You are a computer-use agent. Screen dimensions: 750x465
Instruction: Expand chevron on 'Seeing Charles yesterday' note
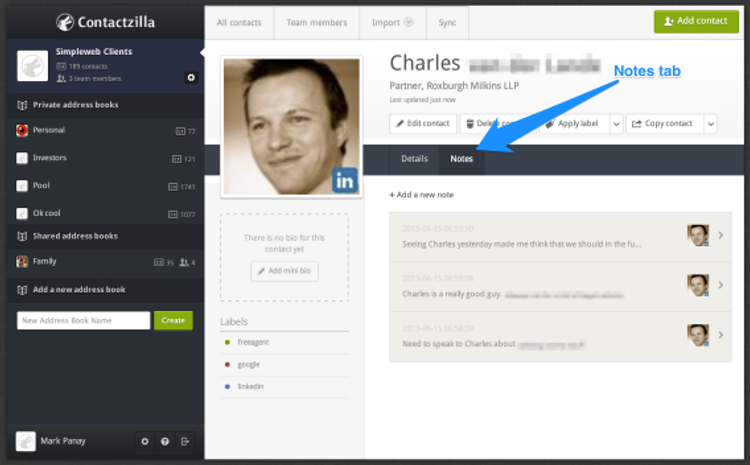[720, 235]
